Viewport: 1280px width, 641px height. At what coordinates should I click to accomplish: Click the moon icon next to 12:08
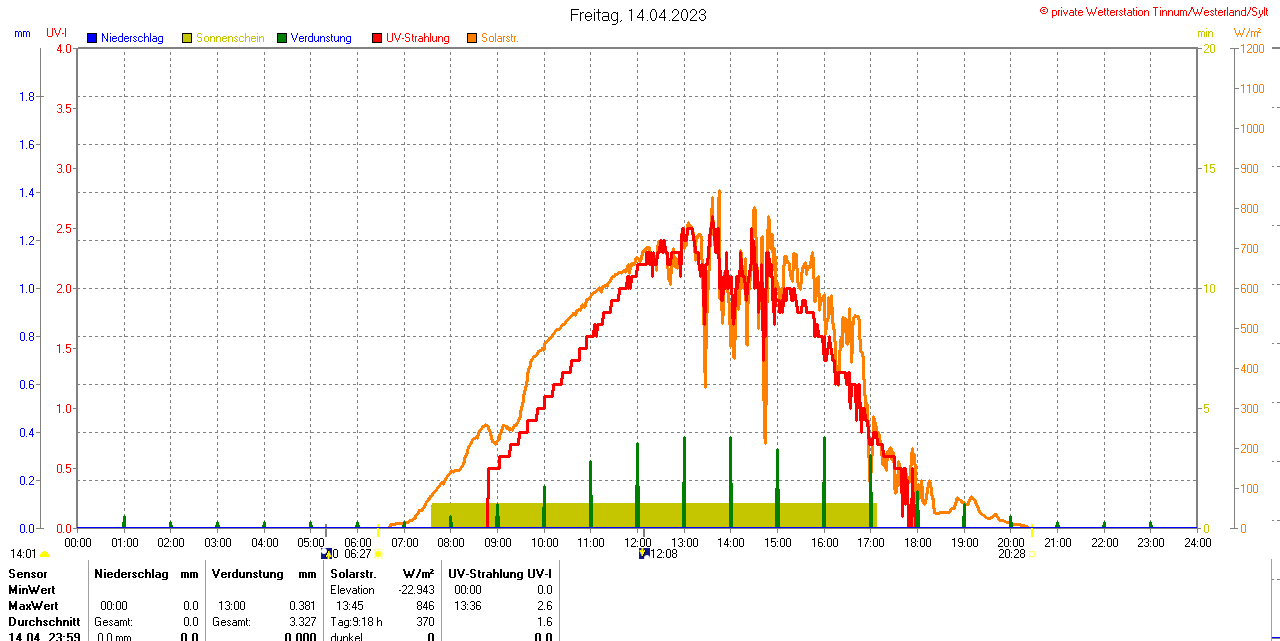point(644,553)
